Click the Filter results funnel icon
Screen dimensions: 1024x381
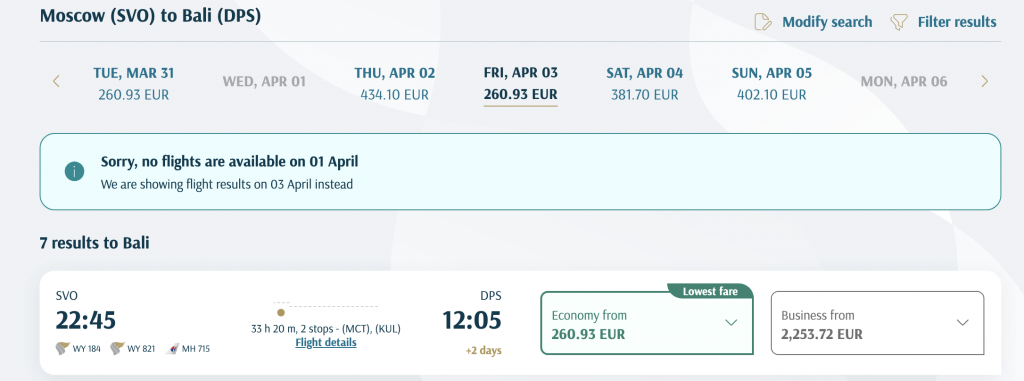[x=899, y=22]
